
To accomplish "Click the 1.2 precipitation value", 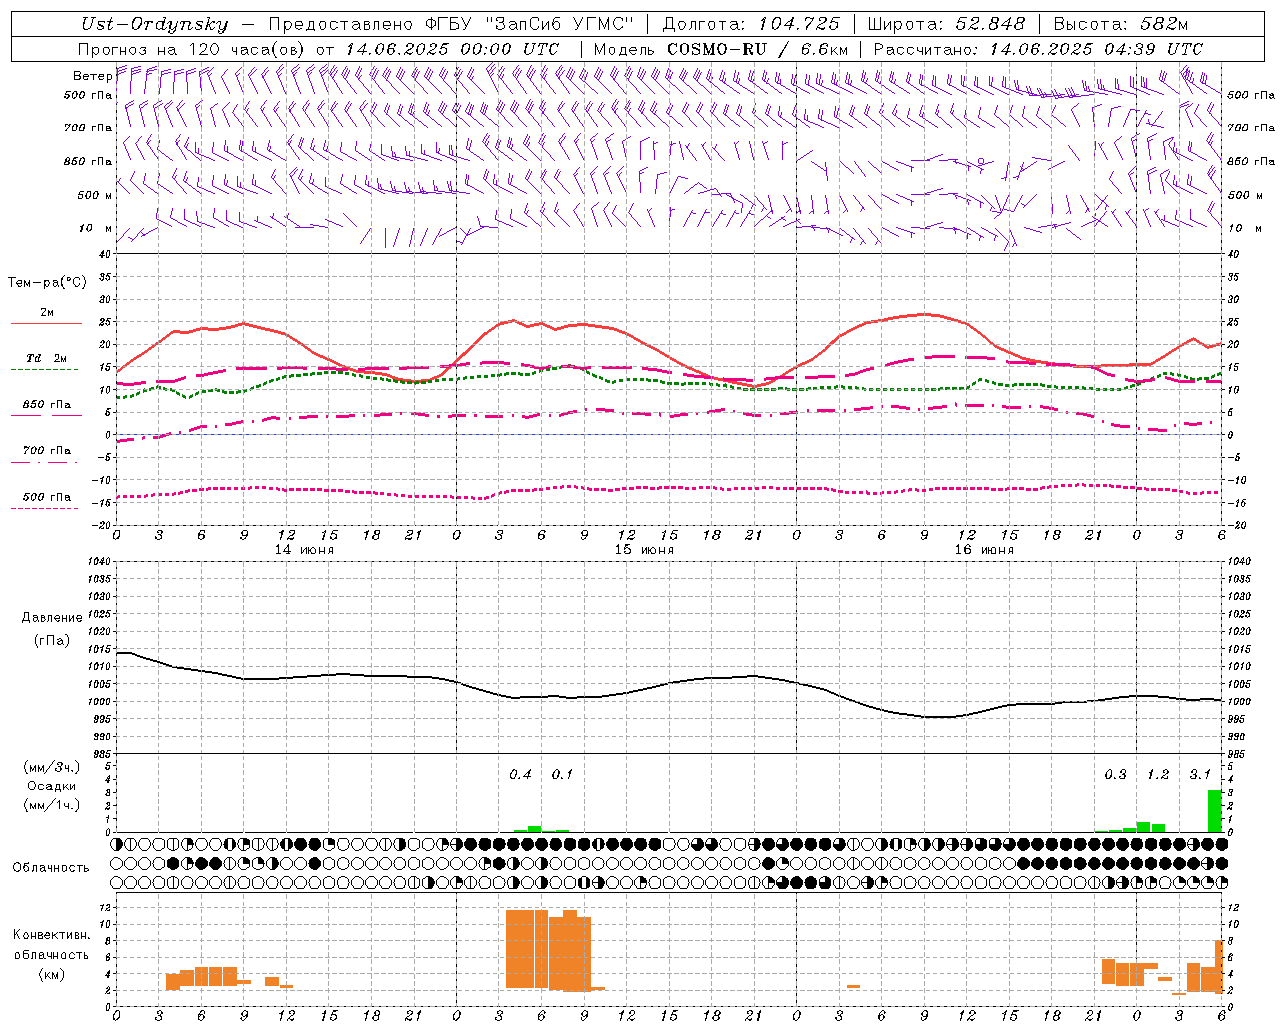I will tap(1158, 775).
